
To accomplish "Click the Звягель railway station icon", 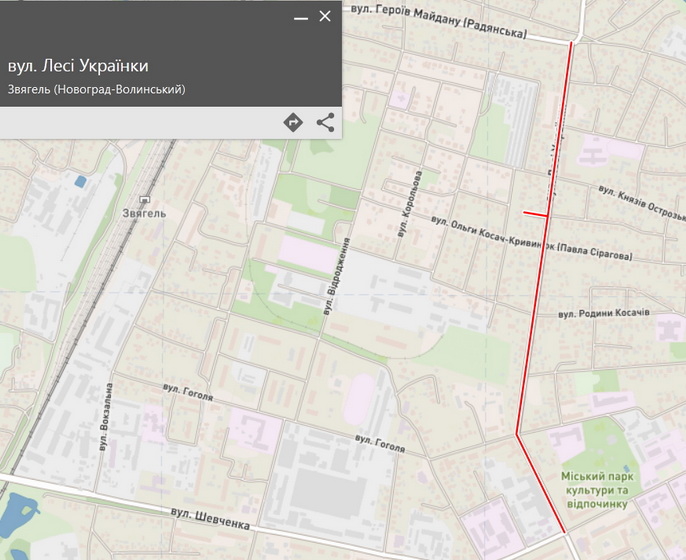I will pos(145,199).
